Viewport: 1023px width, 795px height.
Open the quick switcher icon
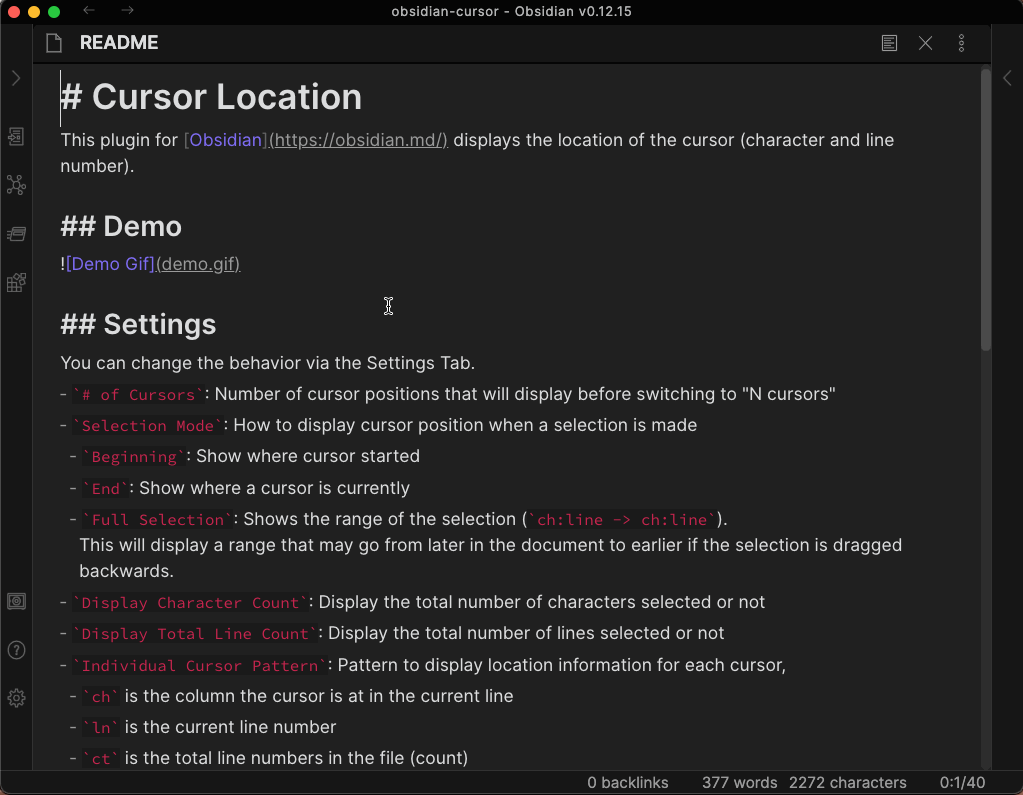(16, 136)
